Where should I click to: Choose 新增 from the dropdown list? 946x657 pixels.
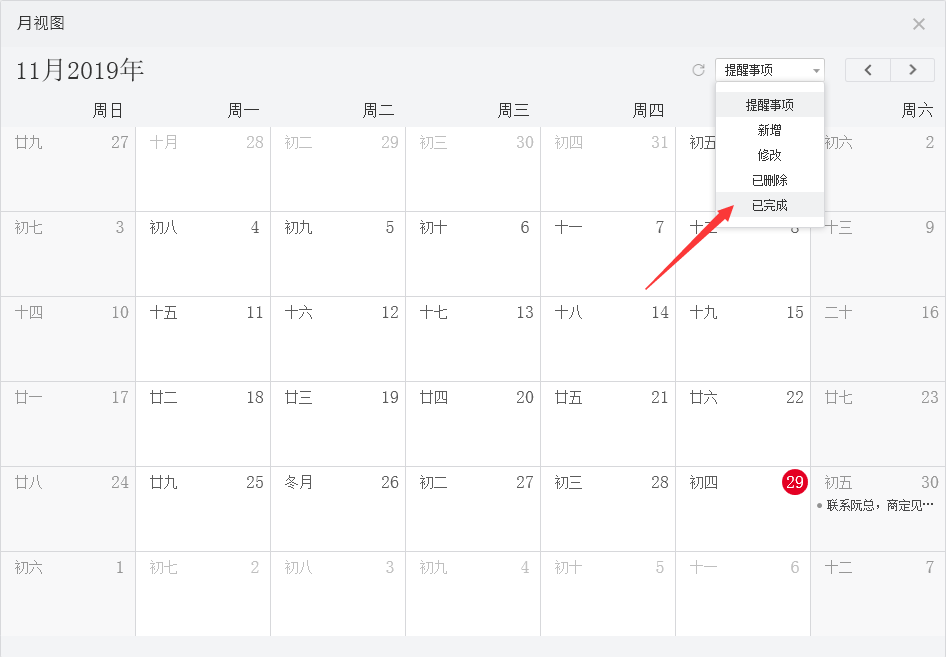pos(769,130)
